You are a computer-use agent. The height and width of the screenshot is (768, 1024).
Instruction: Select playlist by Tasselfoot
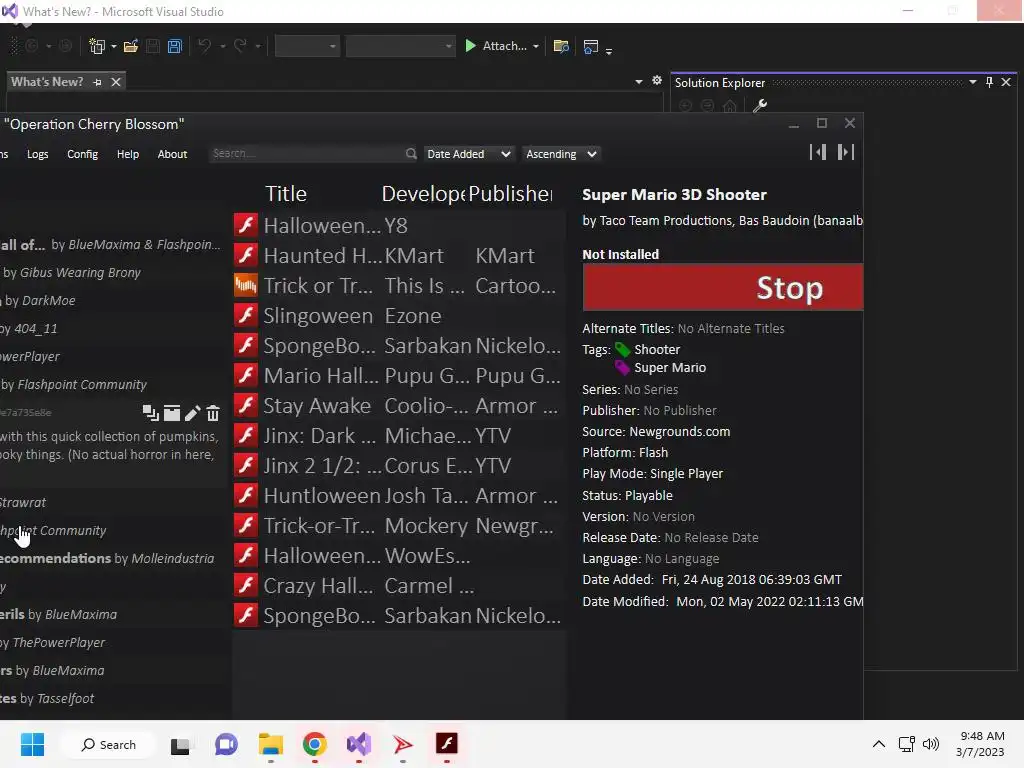[x=114, y=699]
